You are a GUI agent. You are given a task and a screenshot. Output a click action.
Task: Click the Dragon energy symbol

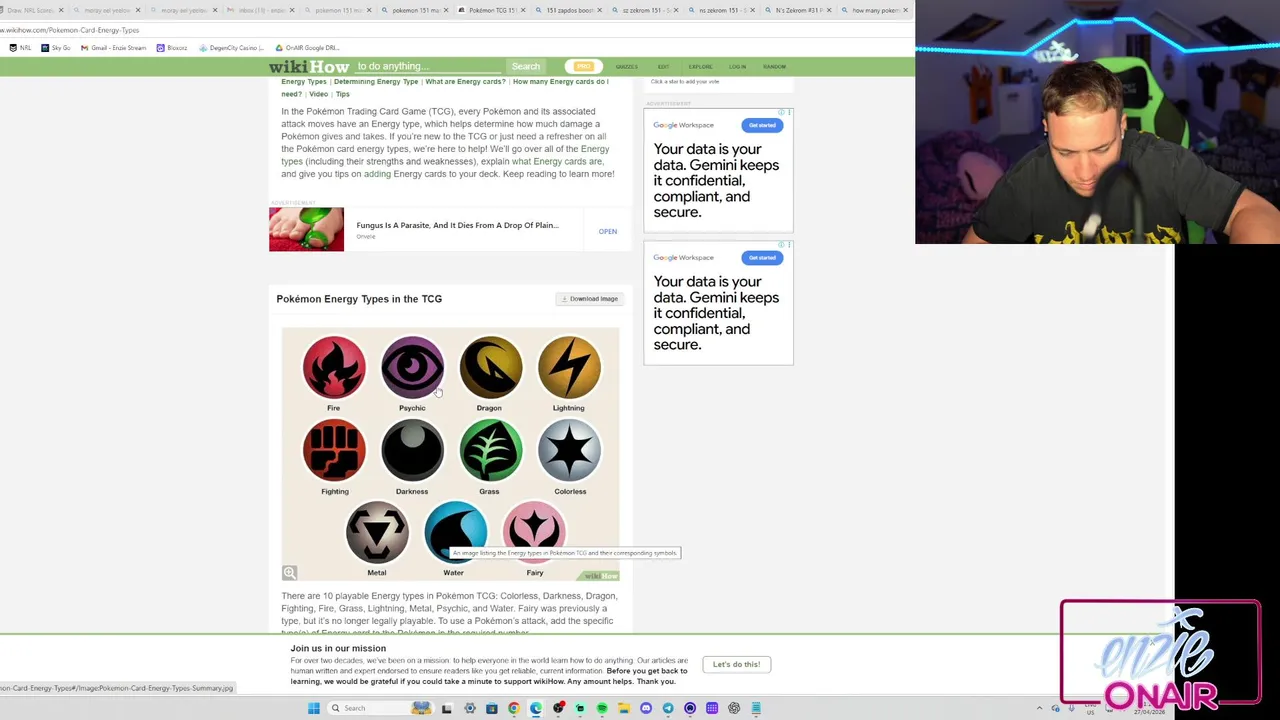(490, 367)
